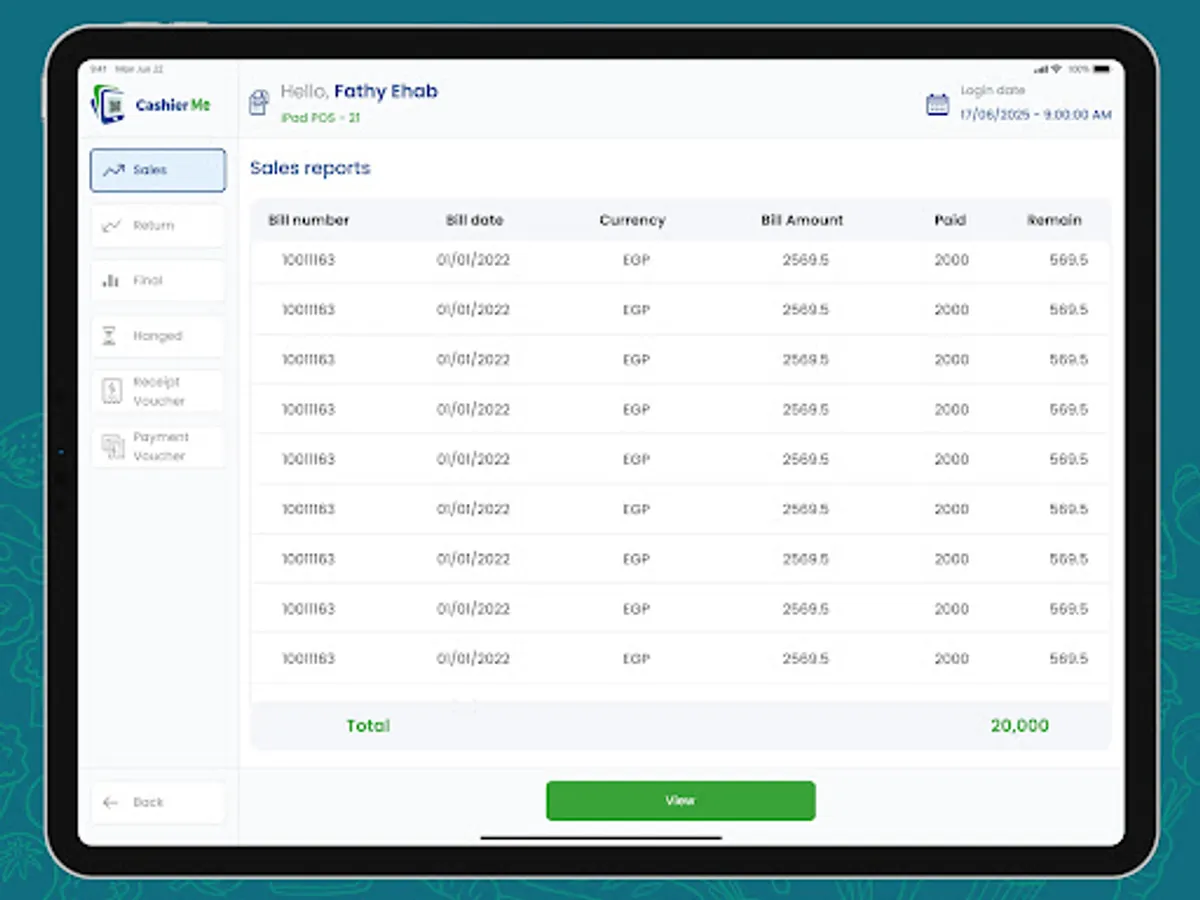Select the Final bar-chart icon

[x=113, y=280]
